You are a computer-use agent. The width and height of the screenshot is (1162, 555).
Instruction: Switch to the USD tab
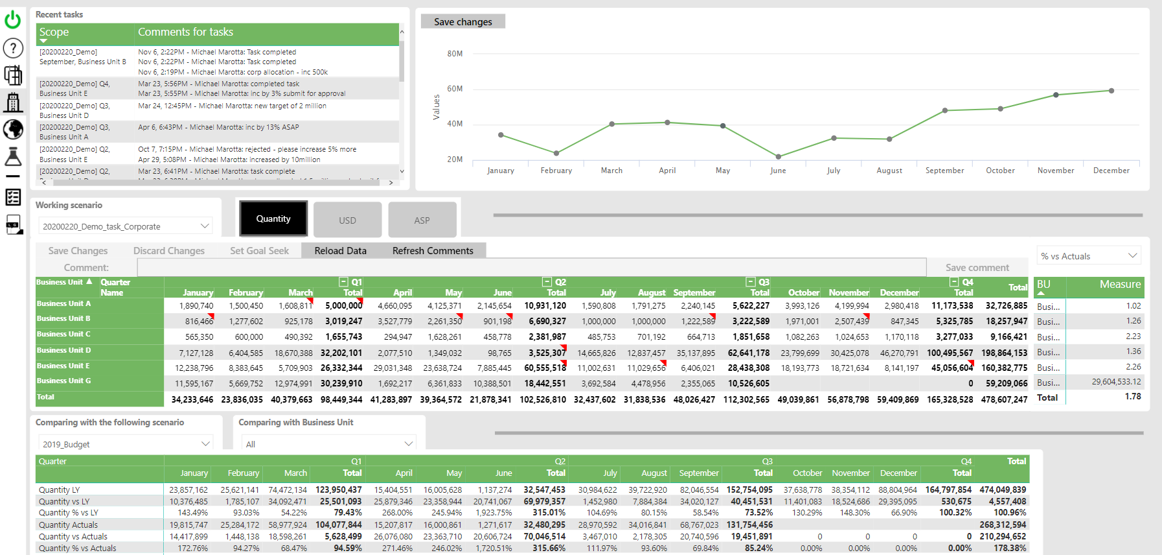[x=348, y=219]
